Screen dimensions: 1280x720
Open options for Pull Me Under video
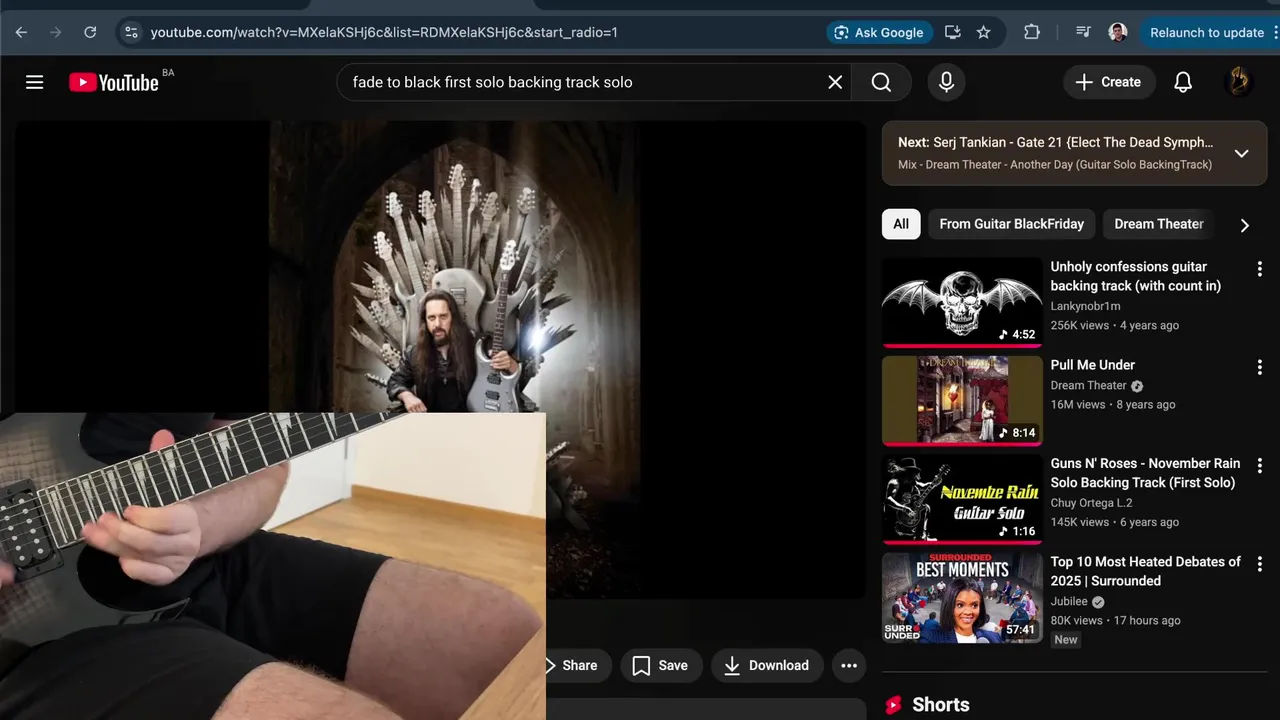(x=1259, y=367)
